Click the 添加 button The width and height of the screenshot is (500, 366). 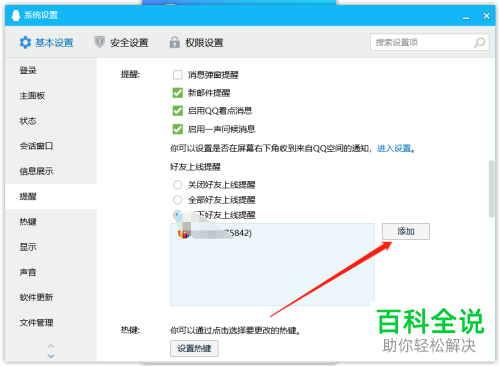click(406, 231)
